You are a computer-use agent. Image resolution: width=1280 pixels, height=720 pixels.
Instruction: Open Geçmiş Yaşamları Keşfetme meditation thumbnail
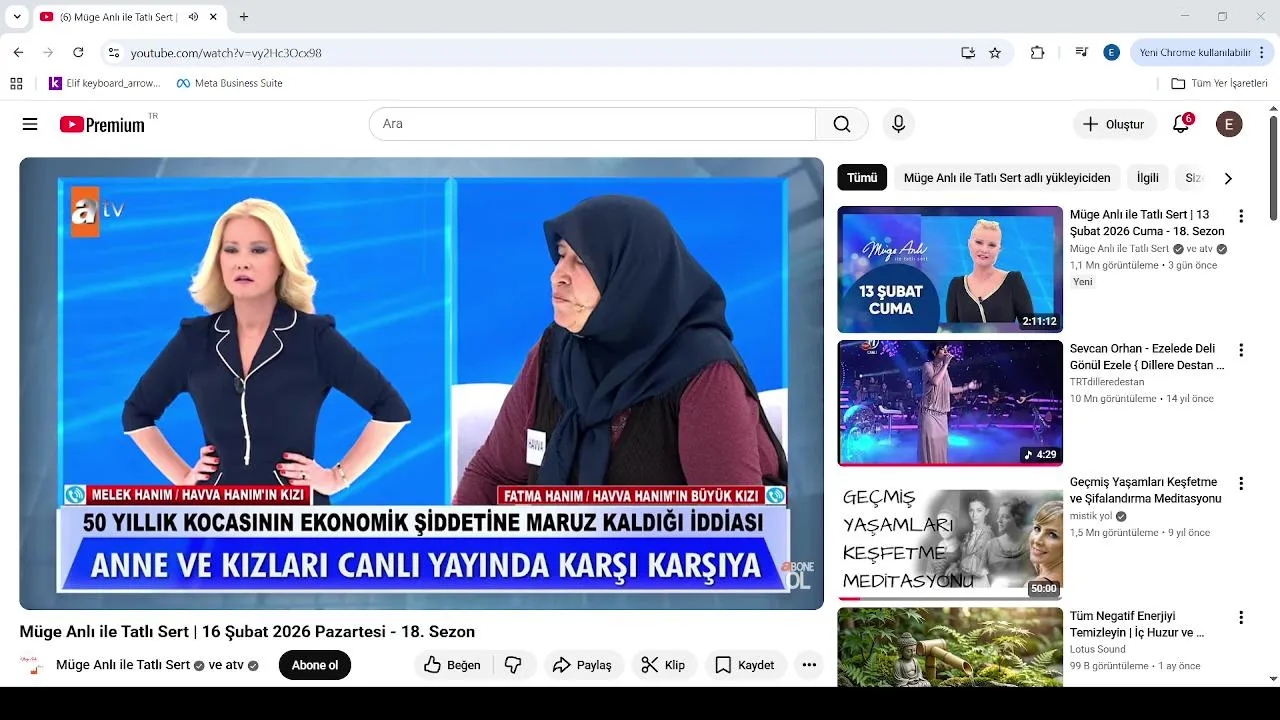tap(950, 537)
